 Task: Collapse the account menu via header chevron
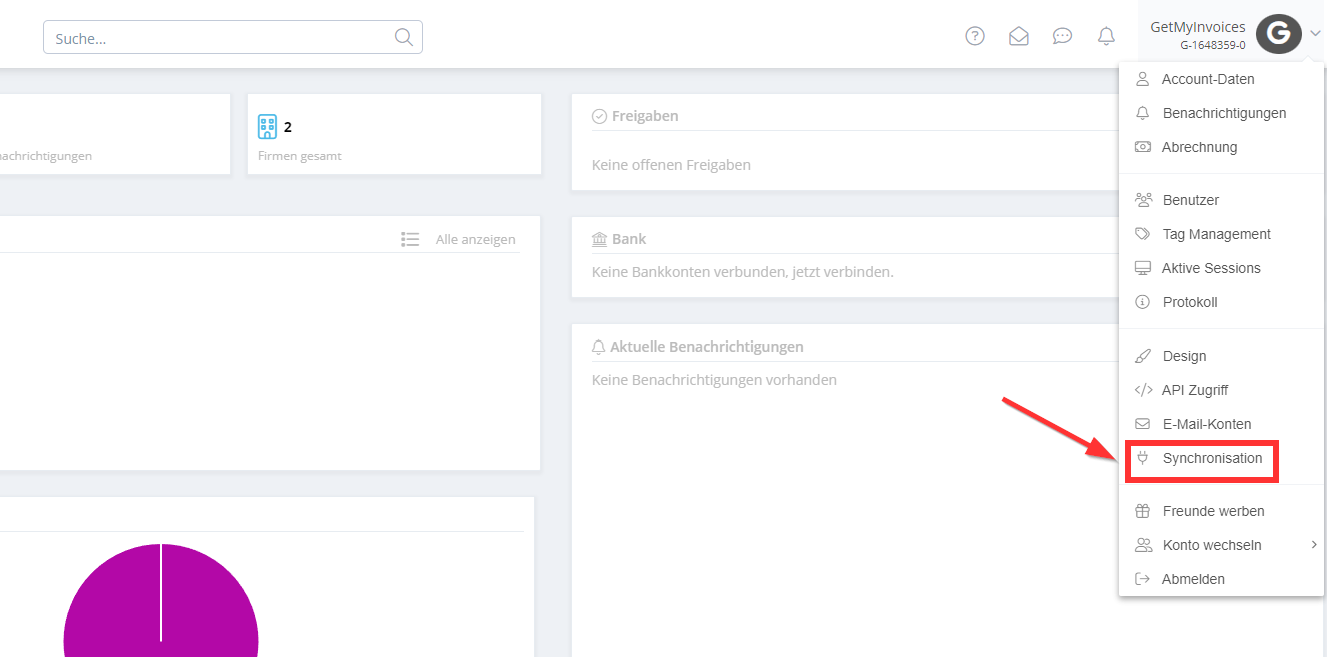pyautogui.click(x=1315, y=34)
